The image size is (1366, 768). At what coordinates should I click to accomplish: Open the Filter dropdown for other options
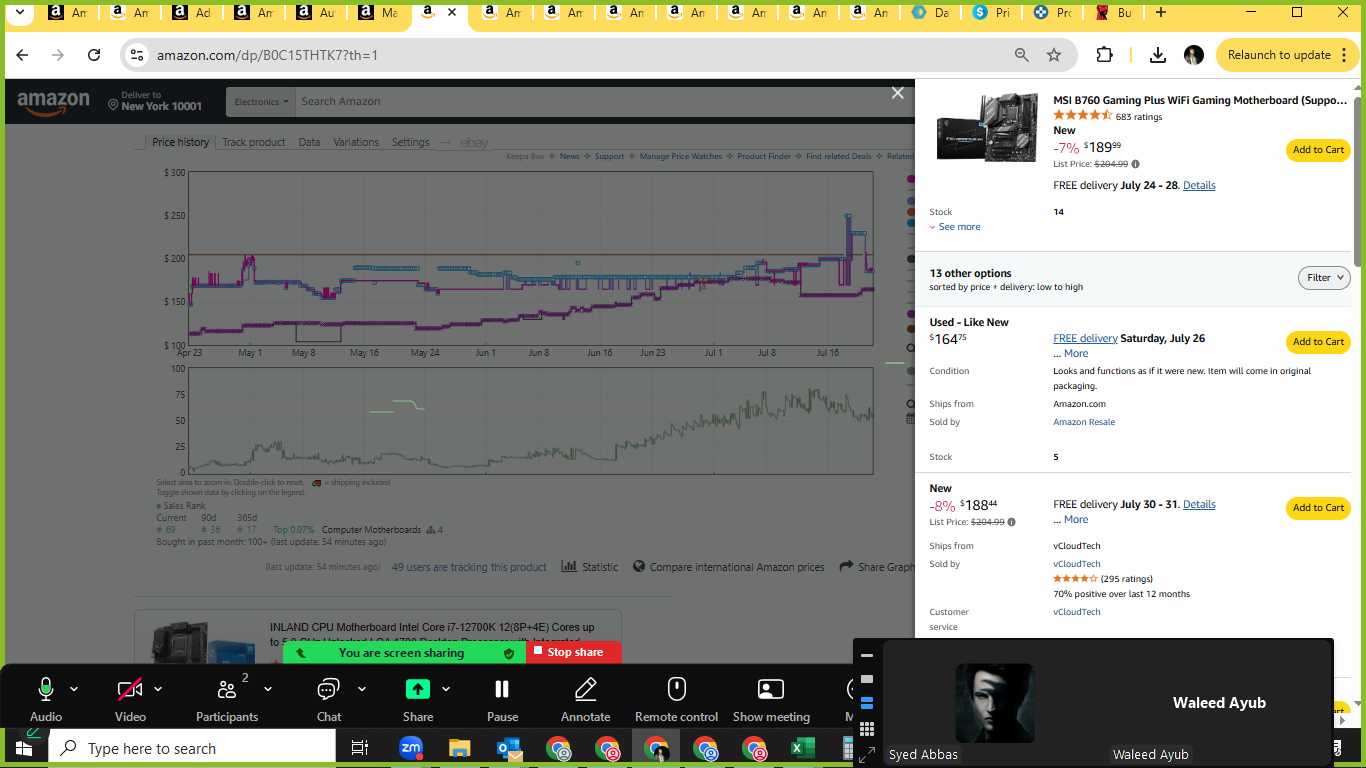1324,278
